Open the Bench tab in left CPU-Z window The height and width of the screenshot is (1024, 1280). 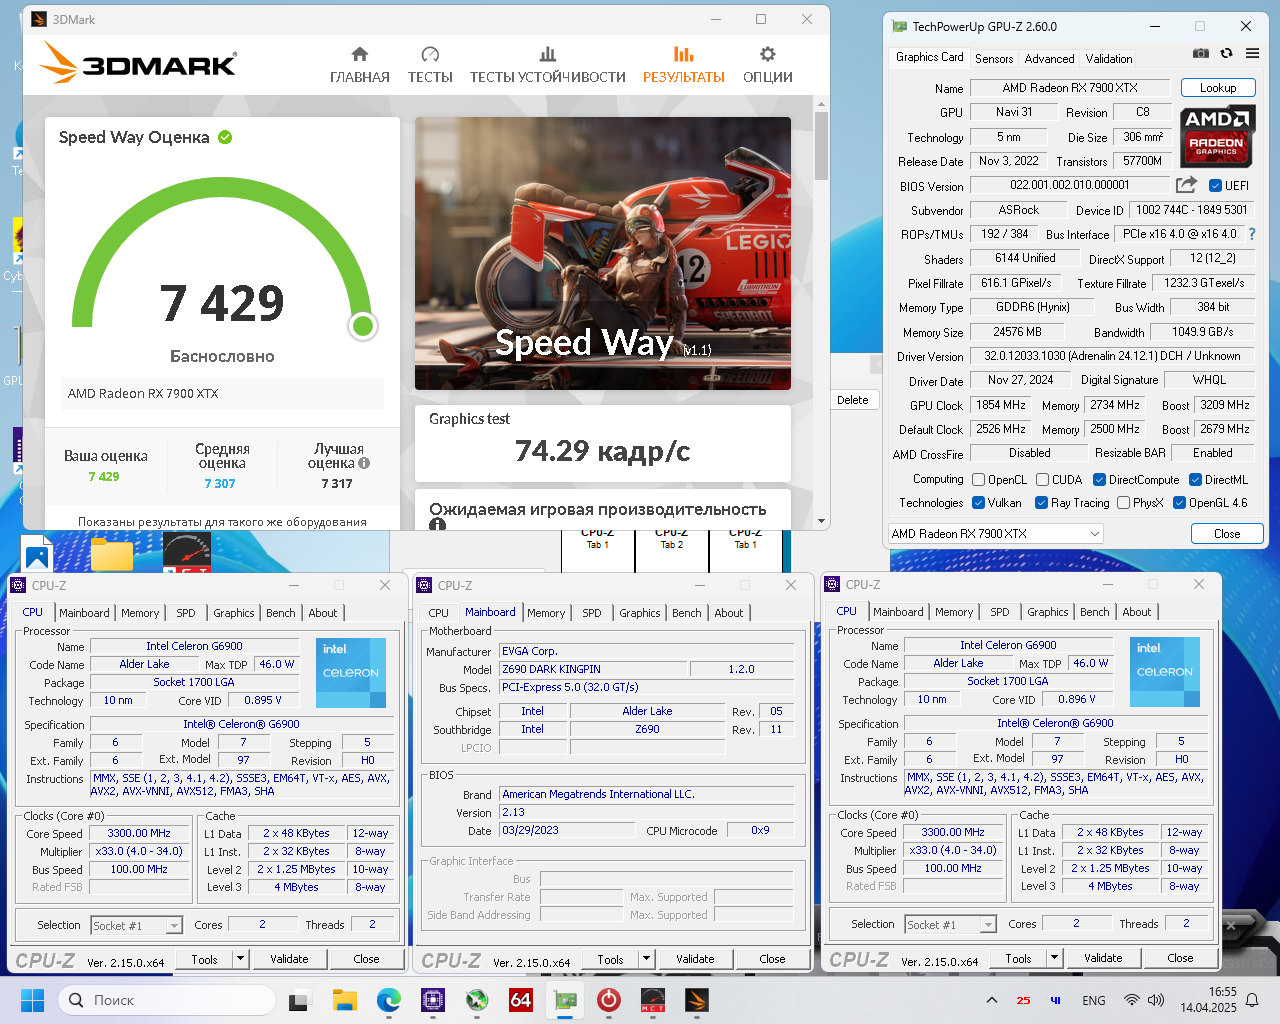click(x=281, y=613)
